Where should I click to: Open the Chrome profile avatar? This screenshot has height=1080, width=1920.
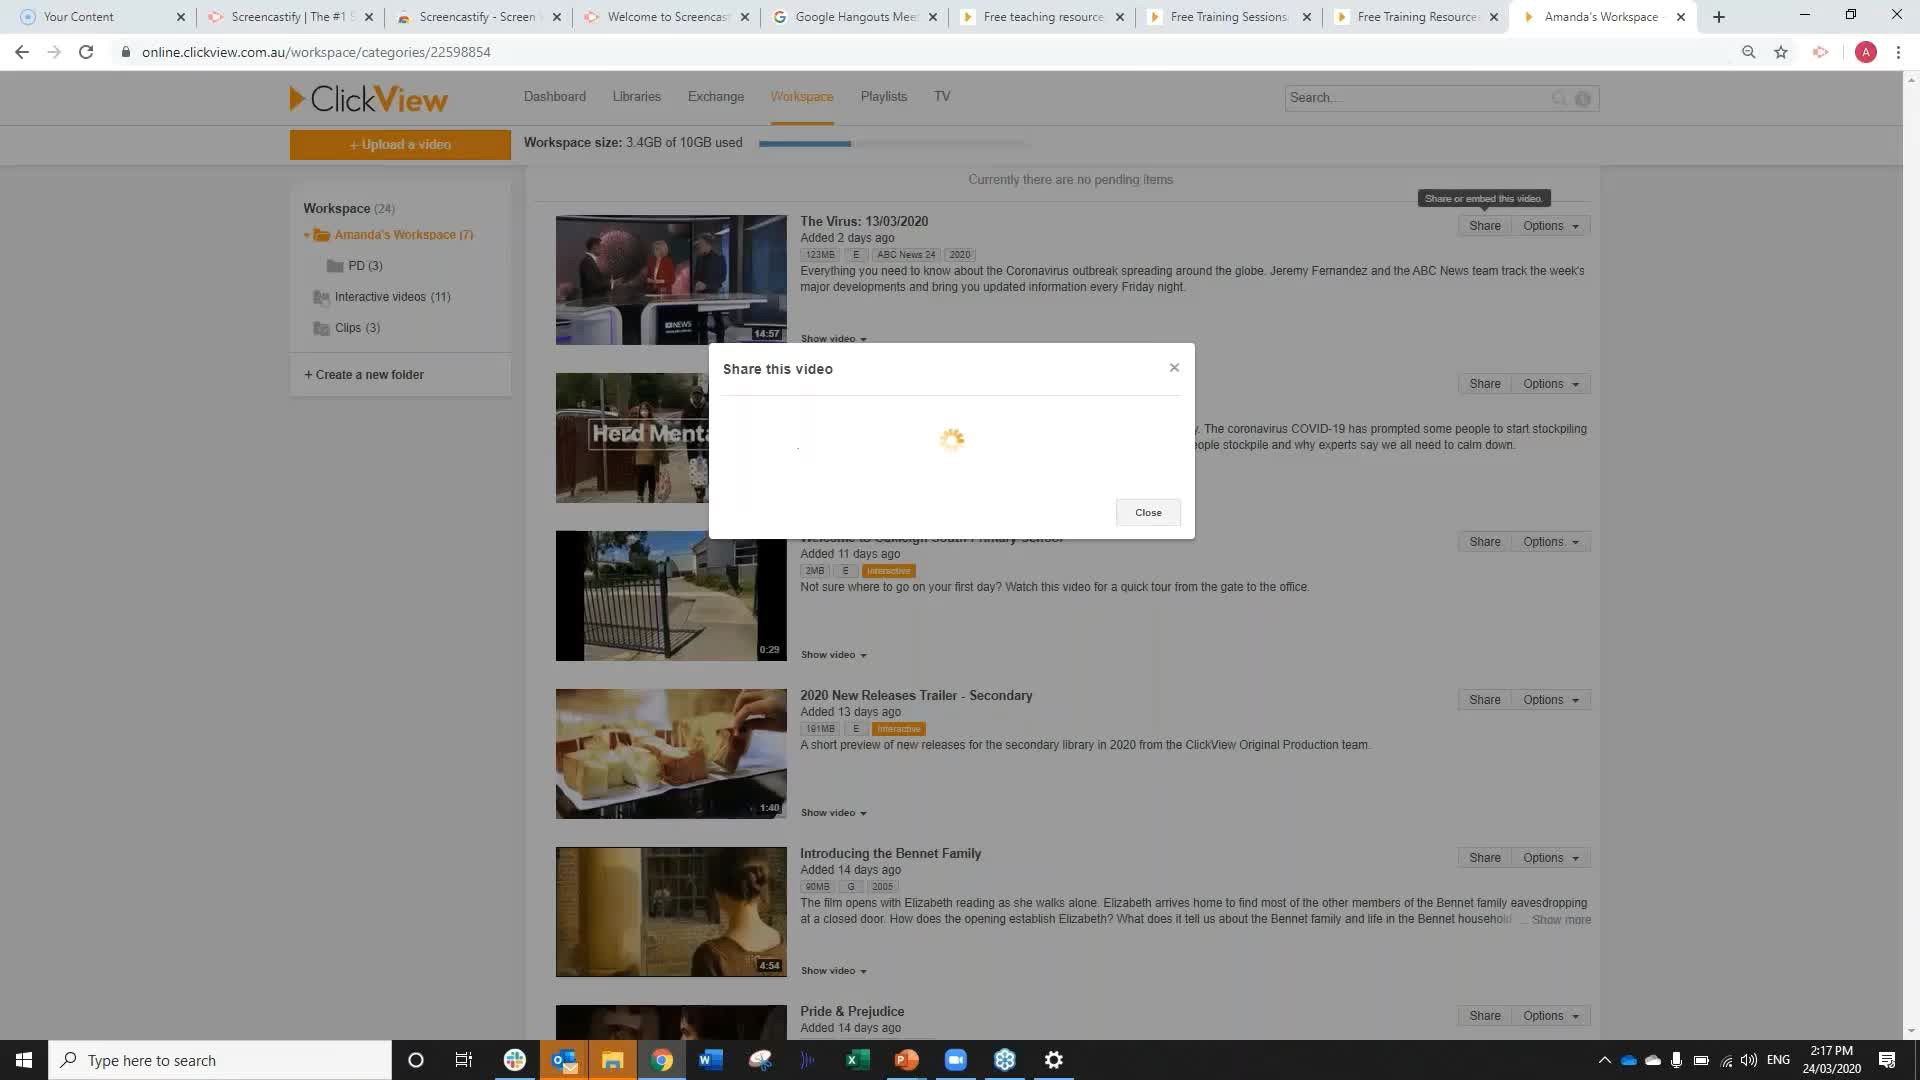1865,52
